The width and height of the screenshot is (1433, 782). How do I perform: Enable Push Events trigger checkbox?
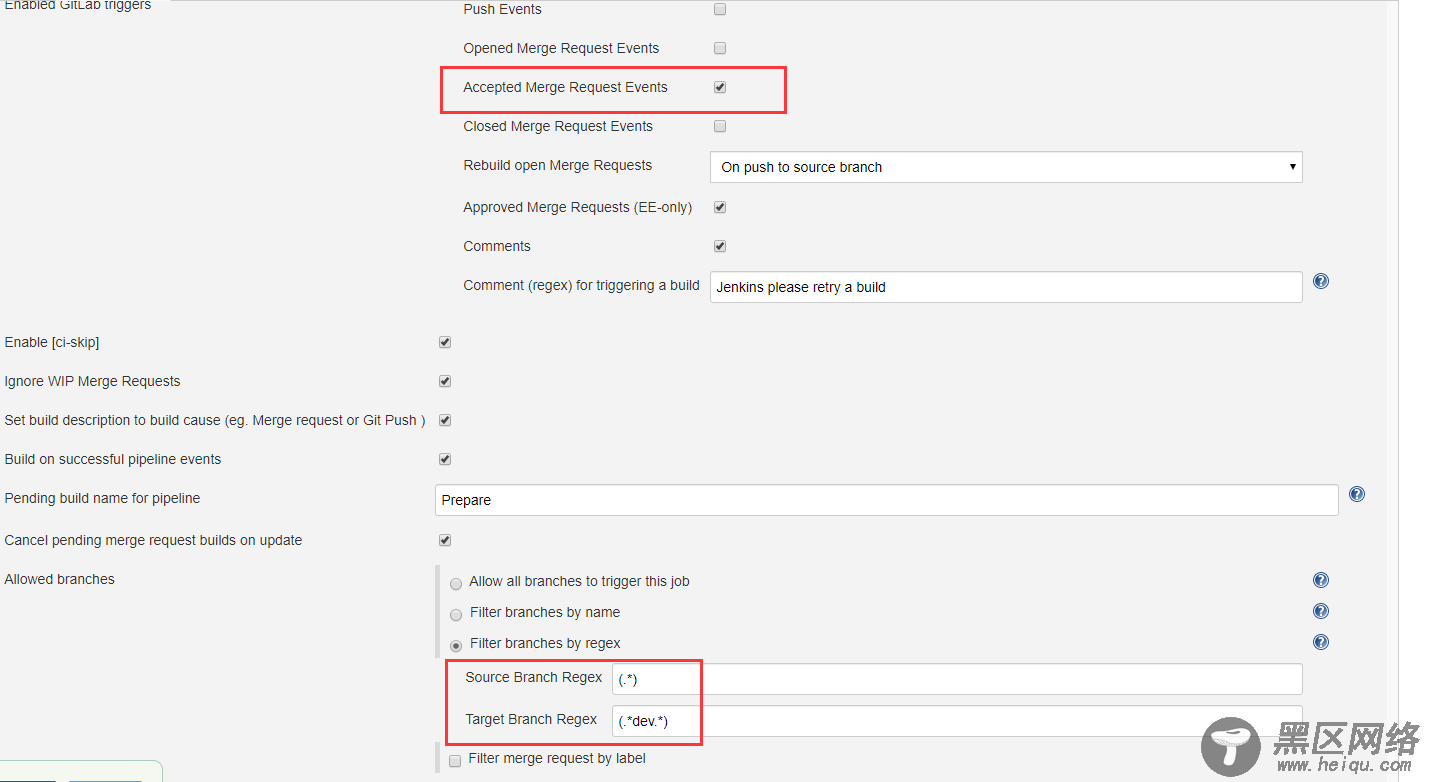(x=720, y=9)
